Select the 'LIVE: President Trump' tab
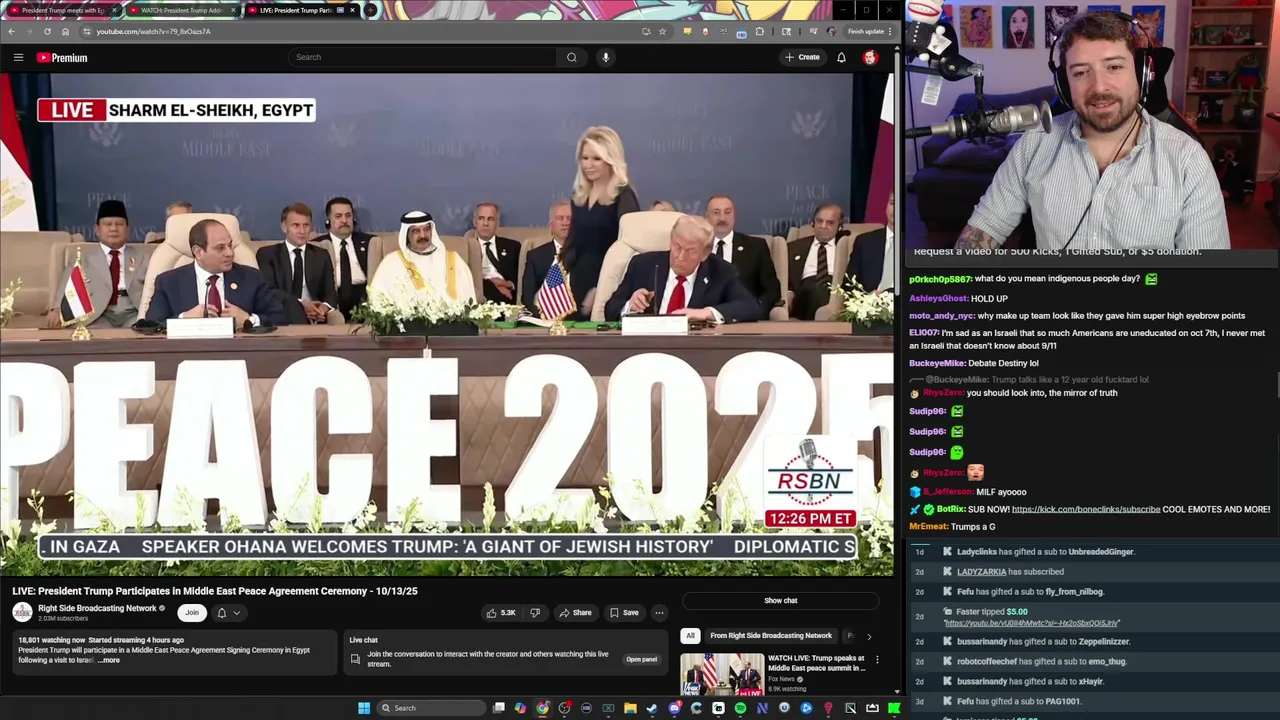Image resolution: width=1280 pixels, height=720 pixels. click(x=300, y=10)
